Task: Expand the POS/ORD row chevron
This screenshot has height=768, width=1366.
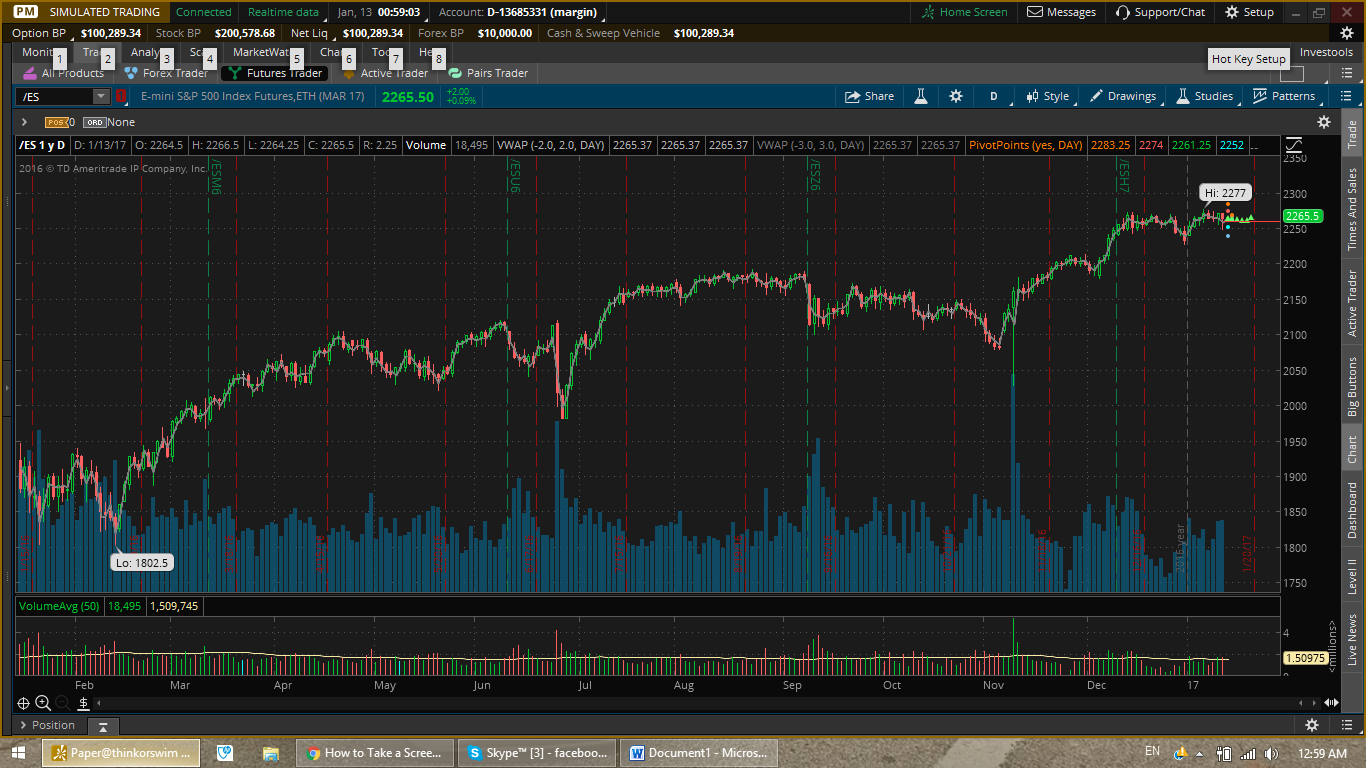Action: [x=24, y=122]
